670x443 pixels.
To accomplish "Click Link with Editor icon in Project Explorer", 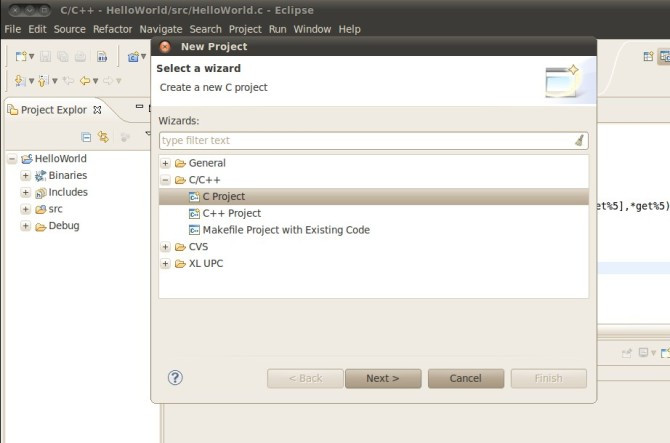I will click(103, 137).
